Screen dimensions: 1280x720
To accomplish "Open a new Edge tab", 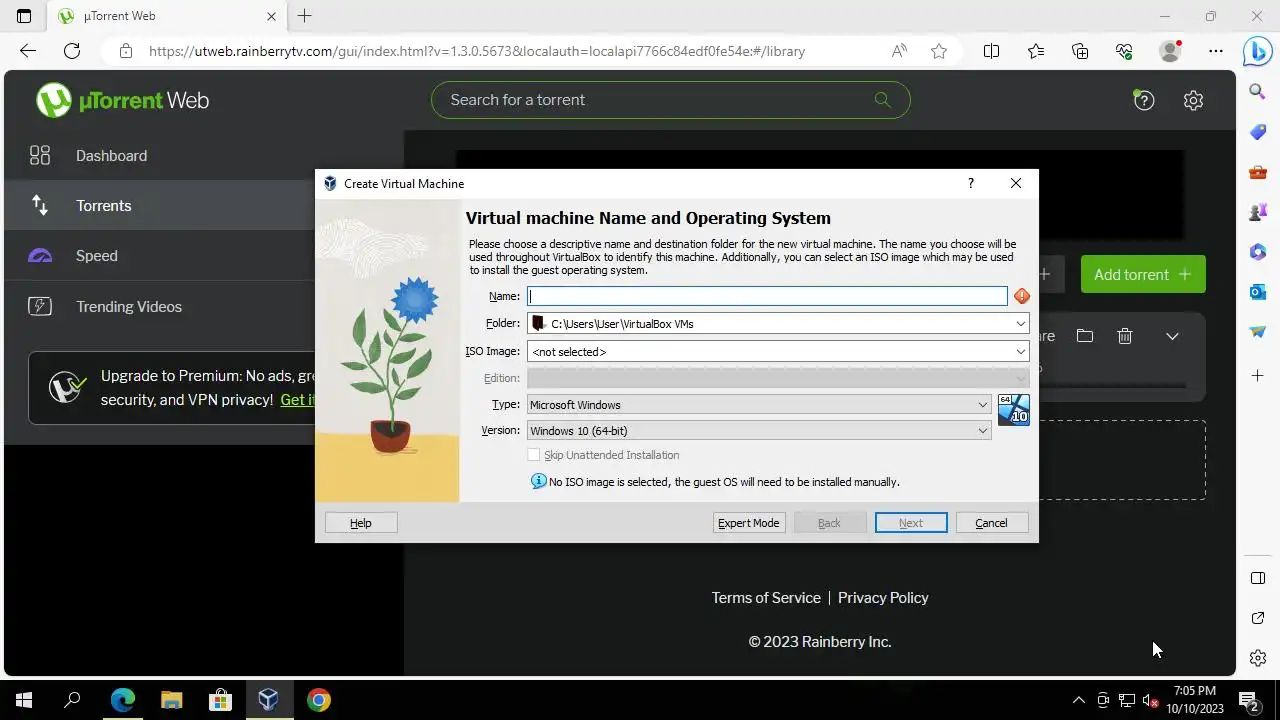I will [305, 16].
